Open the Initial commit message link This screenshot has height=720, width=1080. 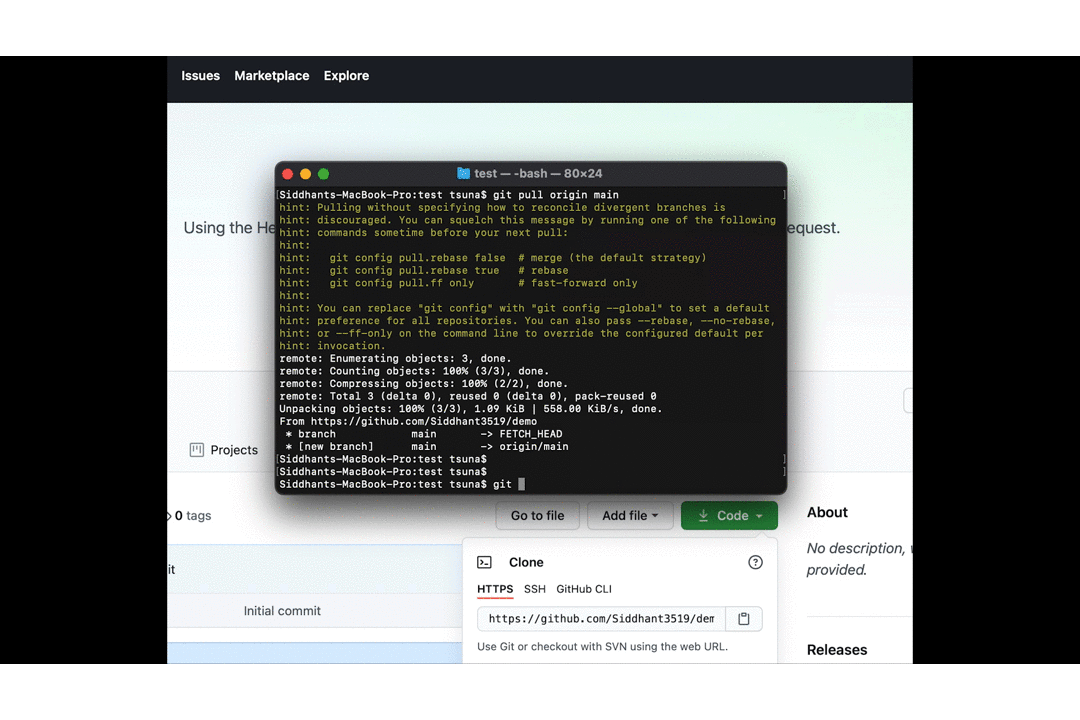[x=282, y=610]
